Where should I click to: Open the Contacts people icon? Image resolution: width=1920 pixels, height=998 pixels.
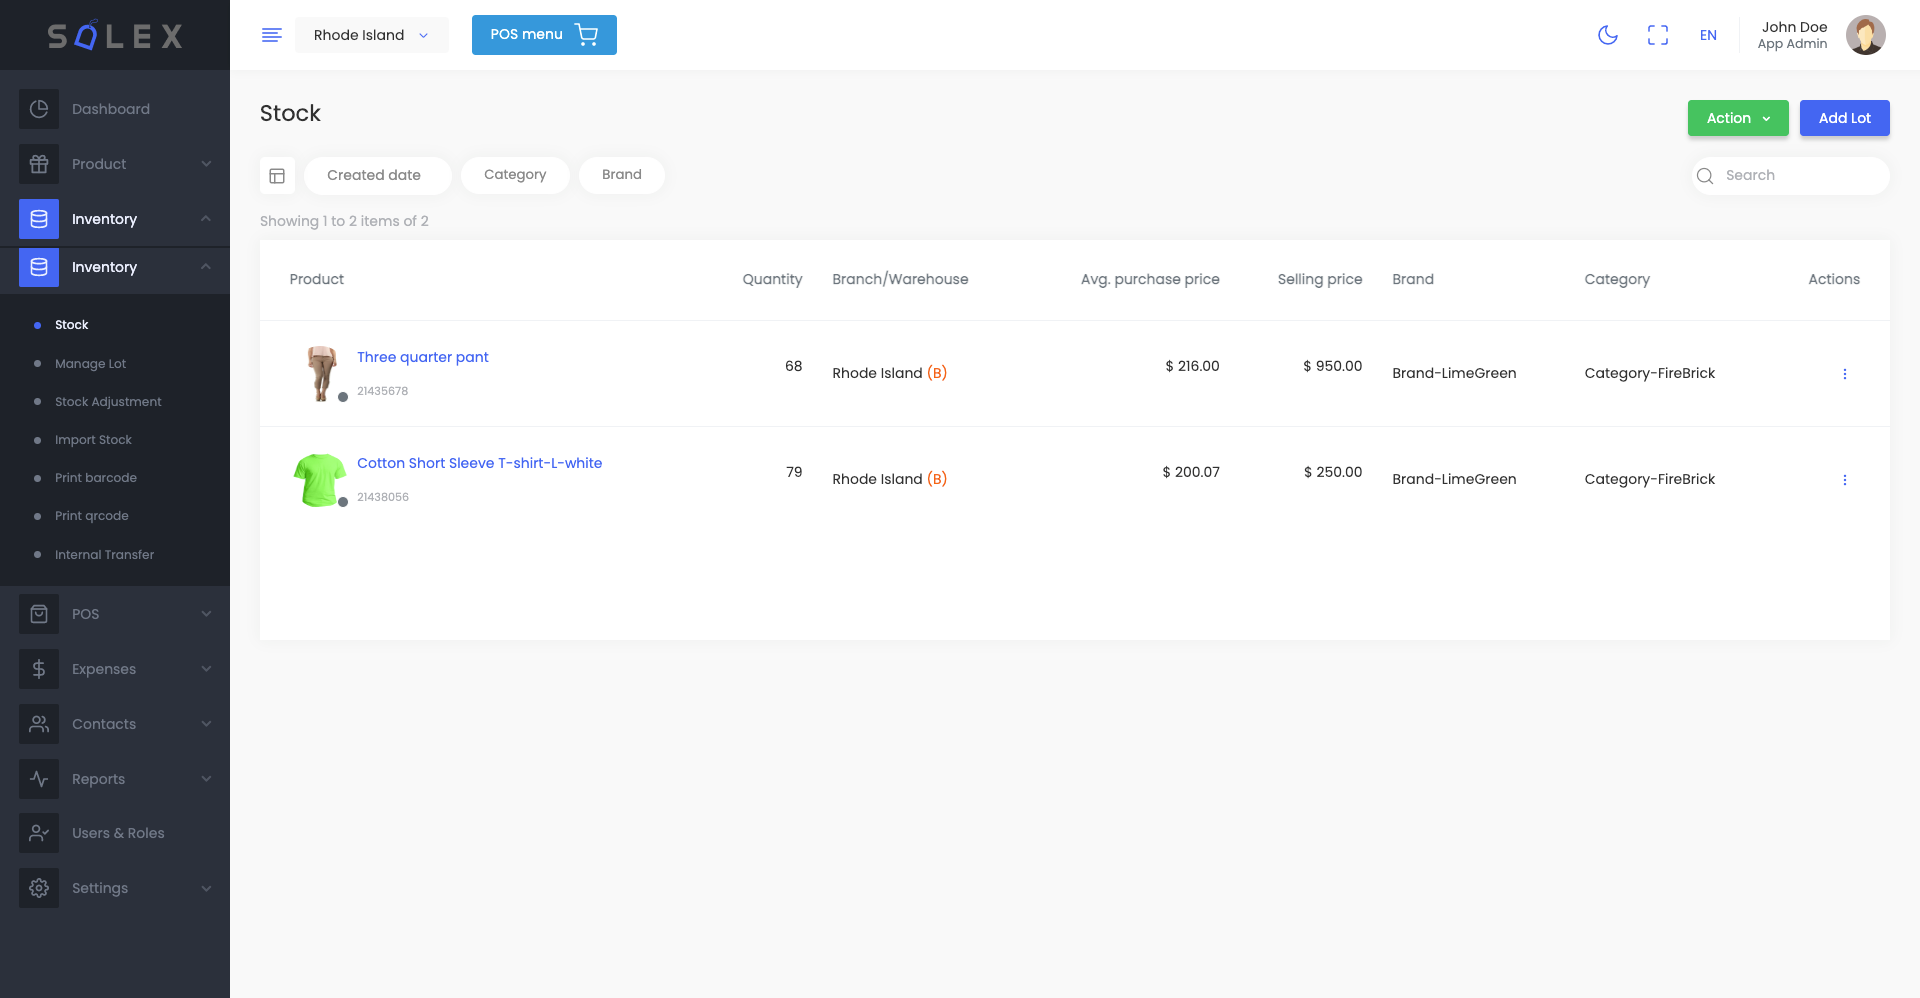point(38,723)
